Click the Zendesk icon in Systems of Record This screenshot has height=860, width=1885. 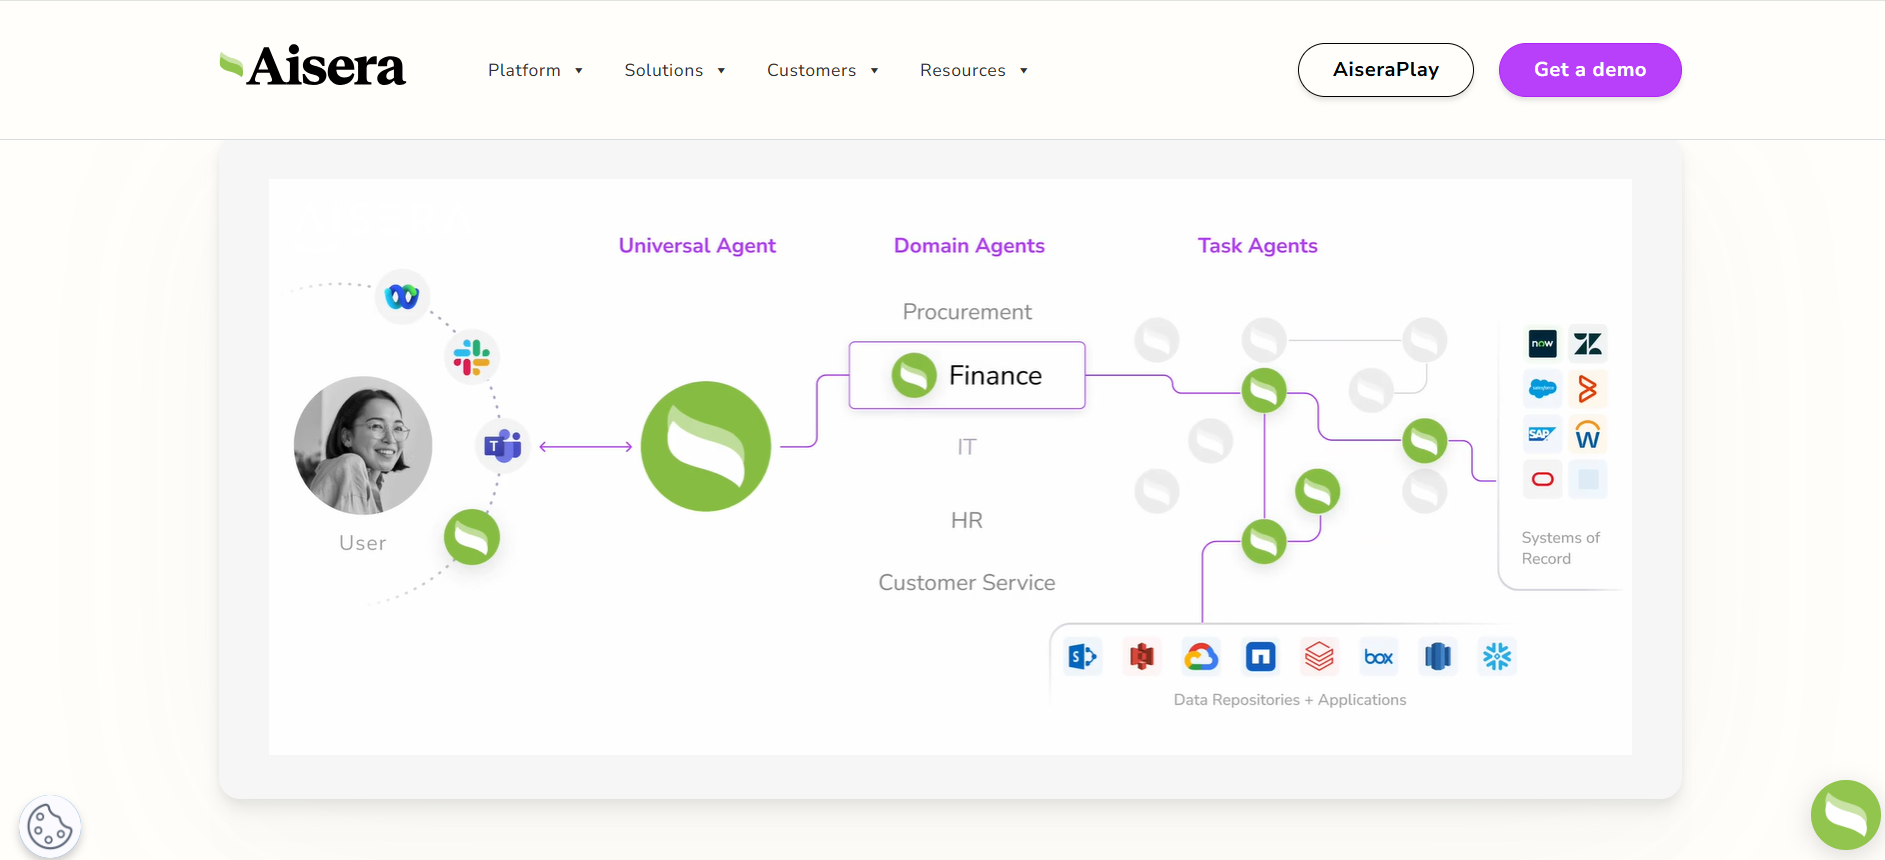pos(1587,344)
